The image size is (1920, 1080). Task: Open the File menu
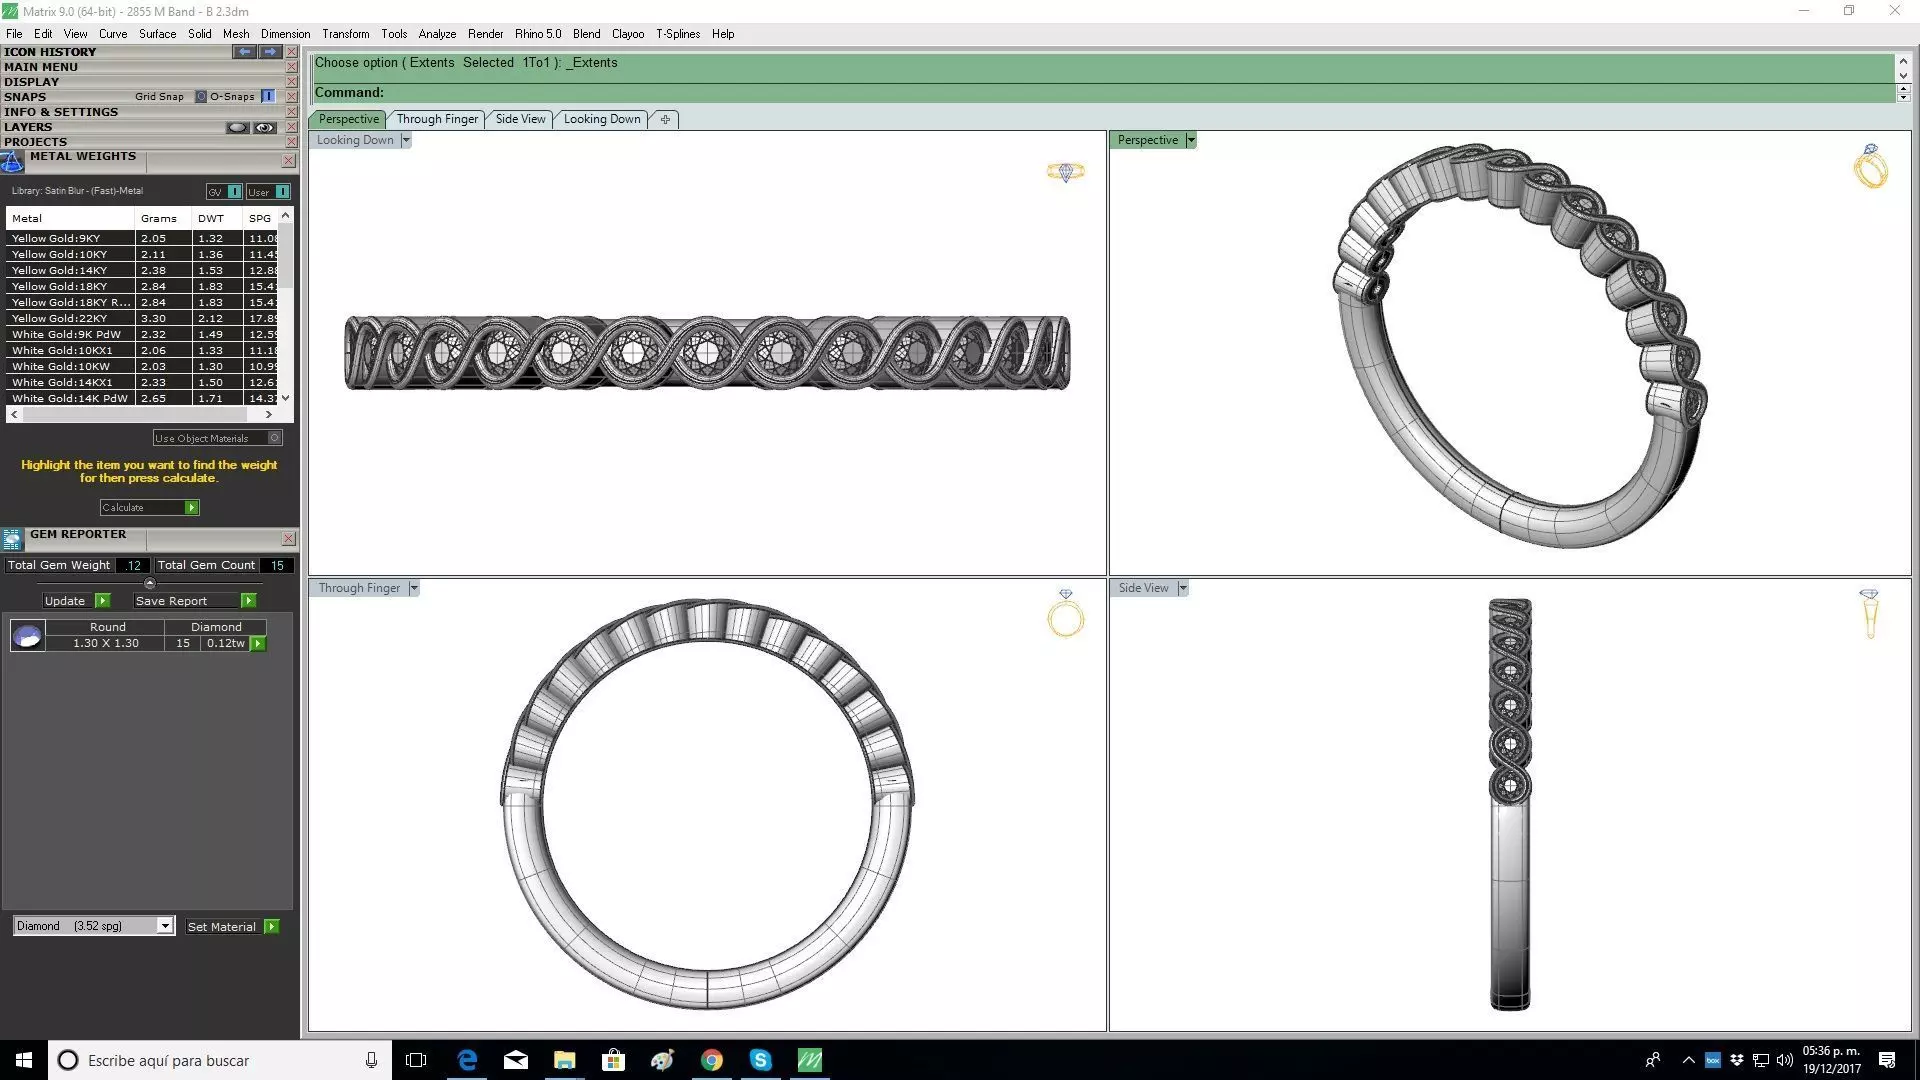tap(14, 34)
